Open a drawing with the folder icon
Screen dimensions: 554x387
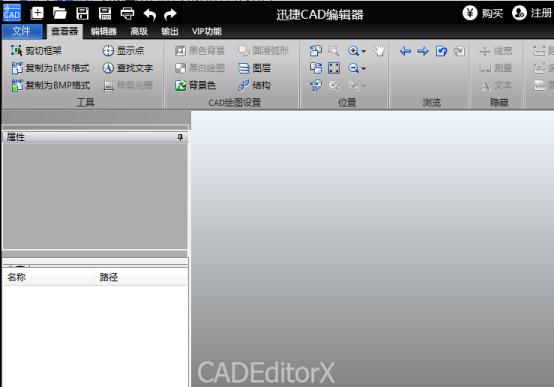coord(60,13)
